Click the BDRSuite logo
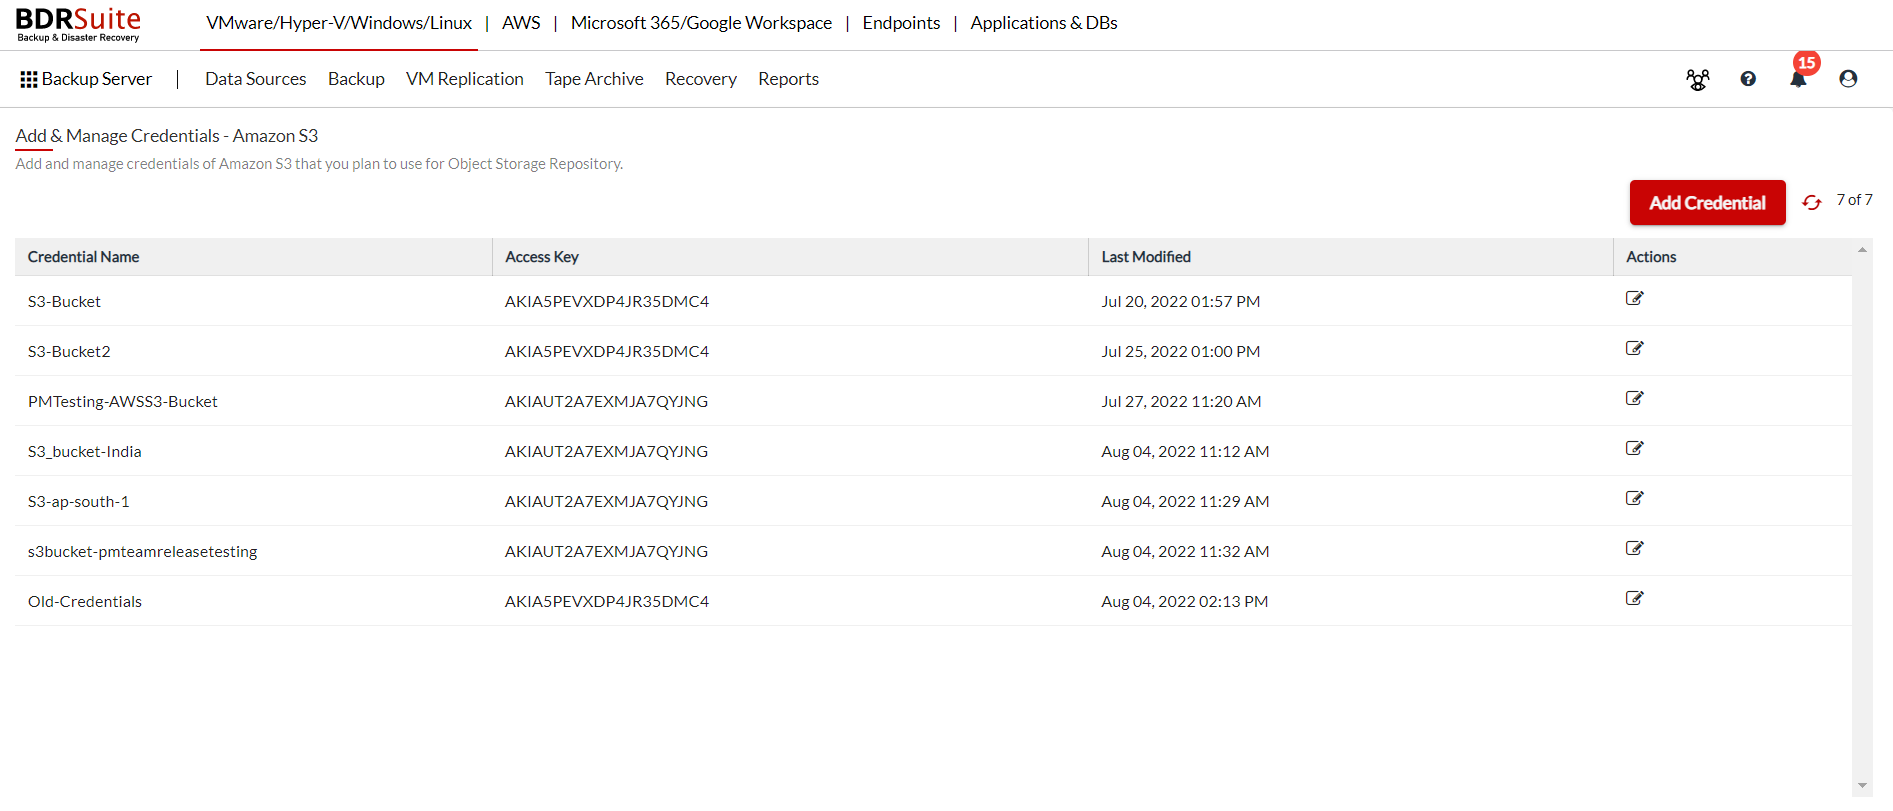The width and height of the screenshot is (1893, 811). tap(78, 24)
